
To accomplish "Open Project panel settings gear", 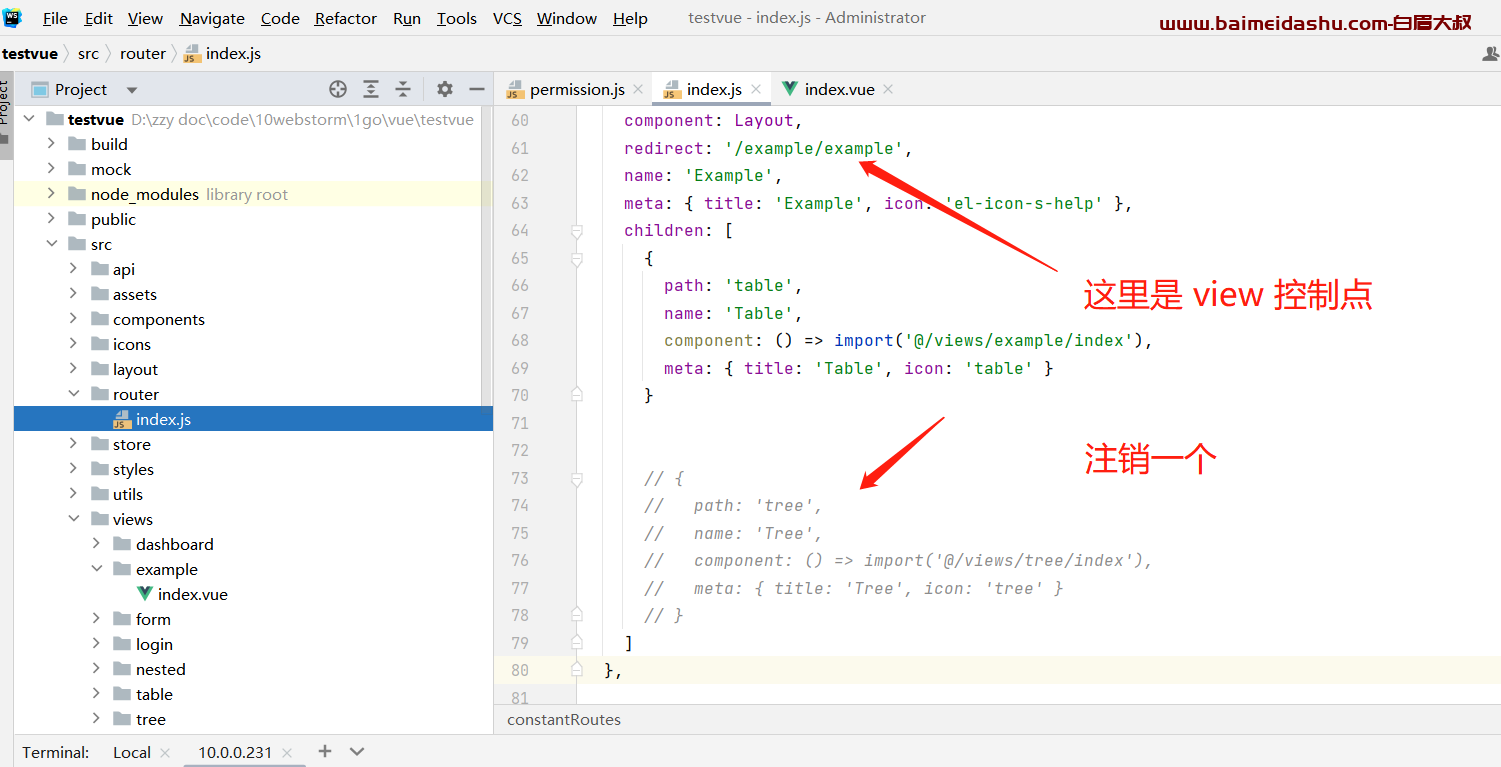I will (x=445, y=89).
